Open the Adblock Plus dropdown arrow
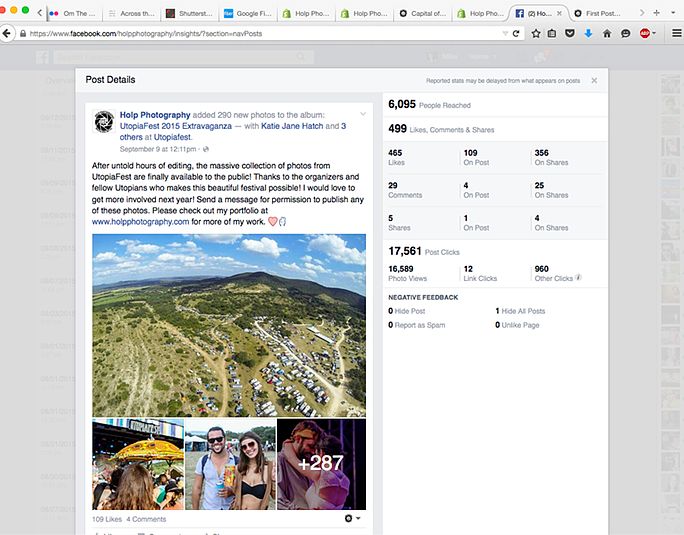This screenshot has height=535, width=684. point(653,33)
